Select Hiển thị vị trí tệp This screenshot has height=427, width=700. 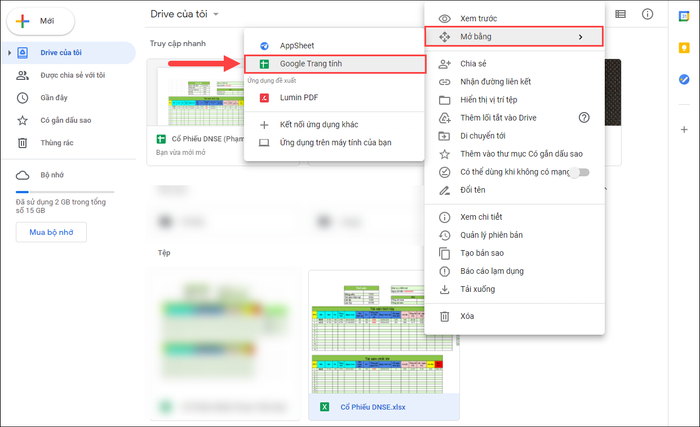(514, 100)
